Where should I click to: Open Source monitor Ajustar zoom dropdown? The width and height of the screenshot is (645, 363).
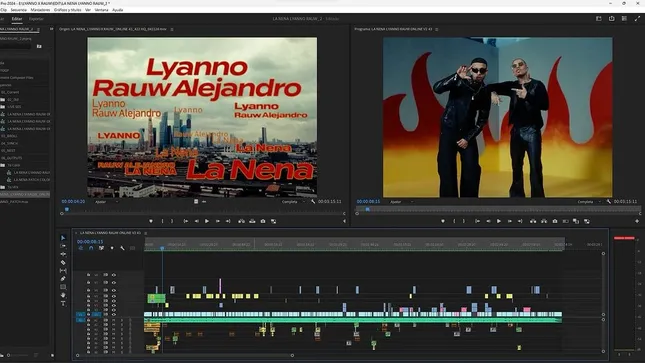tap(106, 202)
